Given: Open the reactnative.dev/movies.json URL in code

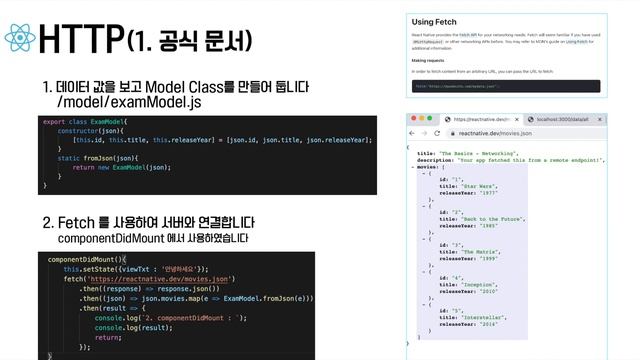Looking at the screenshot, I should click(x=159, y=279).
